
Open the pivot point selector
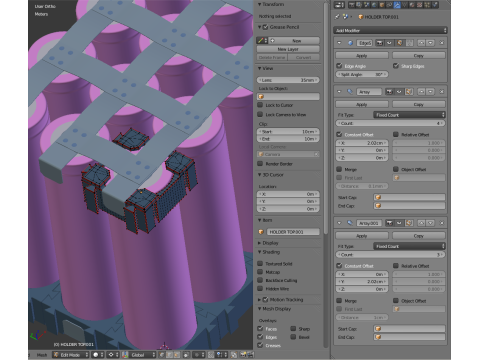(113, 355)
